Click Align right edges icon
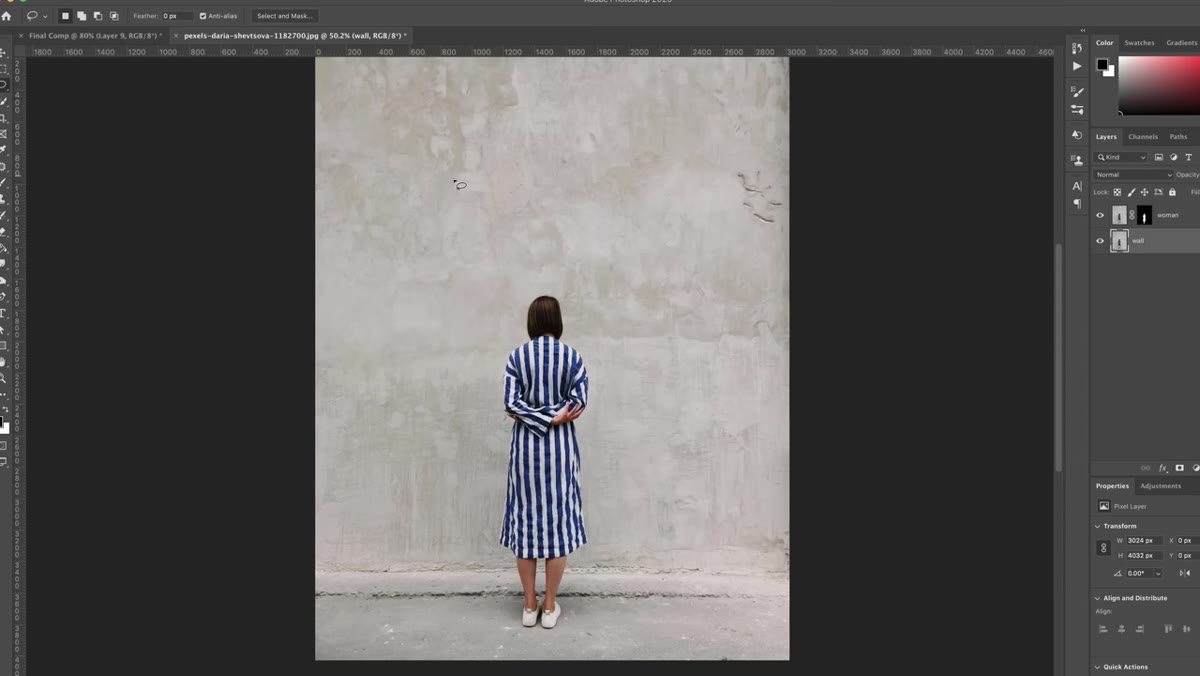The height and width of the screenshot is (676, 1200). [1140, 629]
